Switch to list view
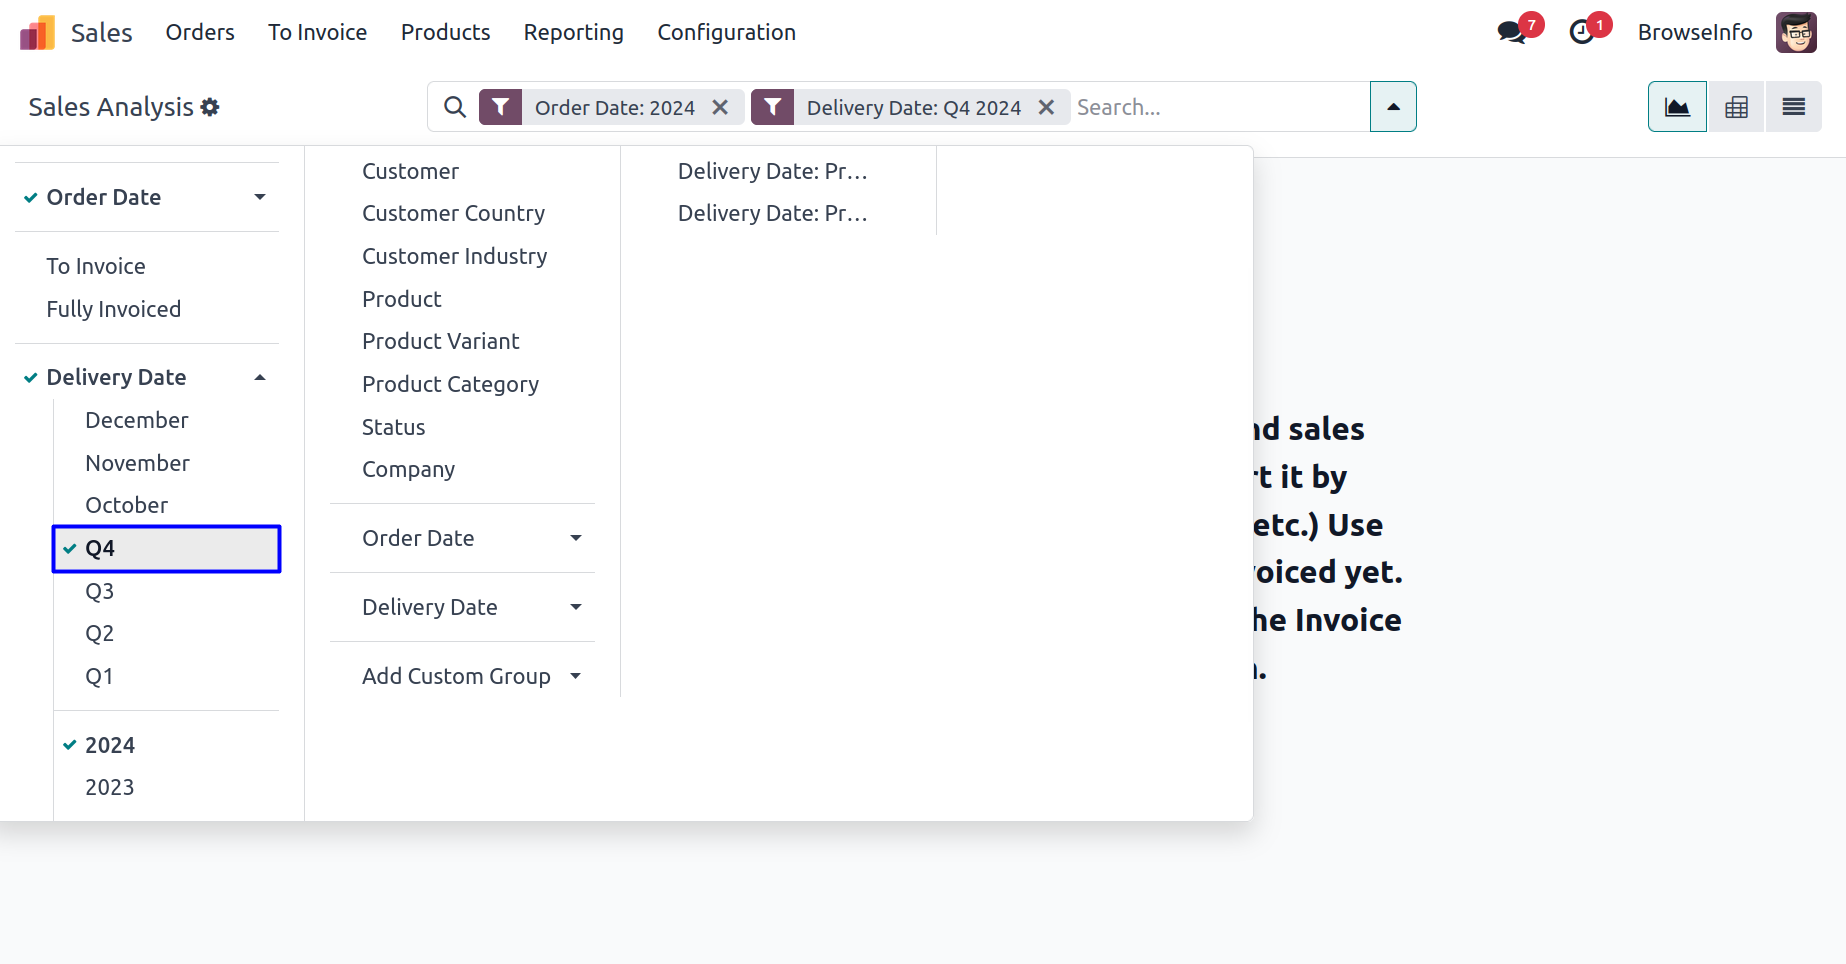The image size is (1846, 964). coord(1793,107)
